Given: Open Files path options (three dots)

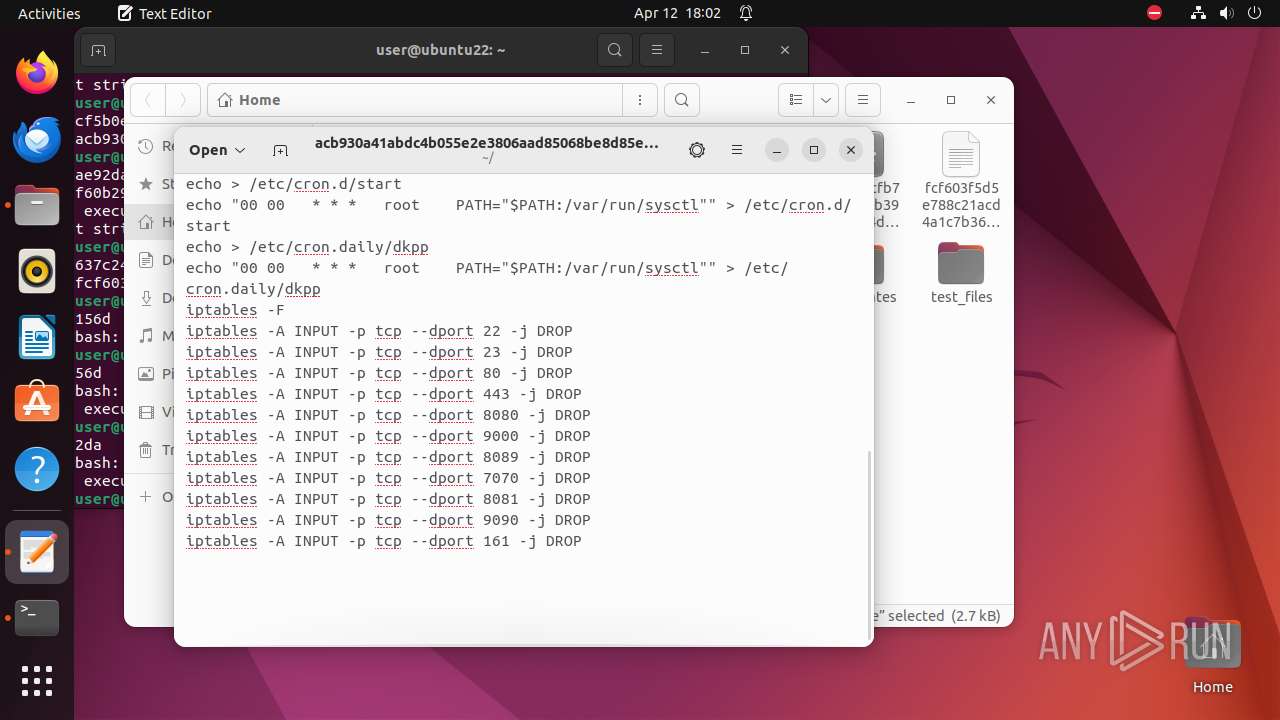Looking at the screenshot, I should pyautogui.click(x=639, y=100).
